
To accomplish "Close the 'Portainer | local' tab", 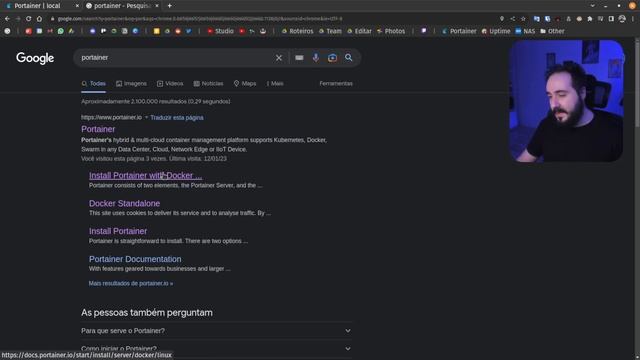I will (77, 6).
